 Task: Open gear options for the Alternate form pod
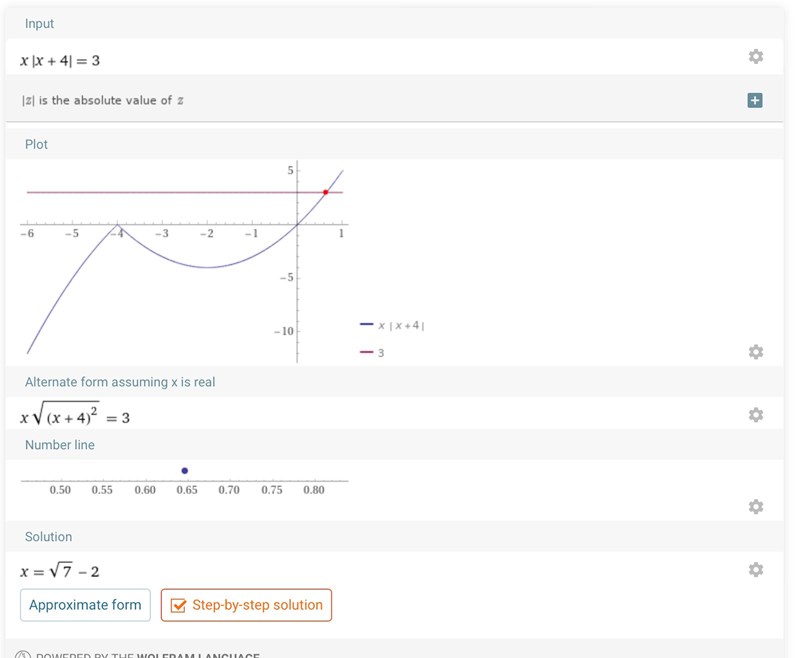click(756, 414)
